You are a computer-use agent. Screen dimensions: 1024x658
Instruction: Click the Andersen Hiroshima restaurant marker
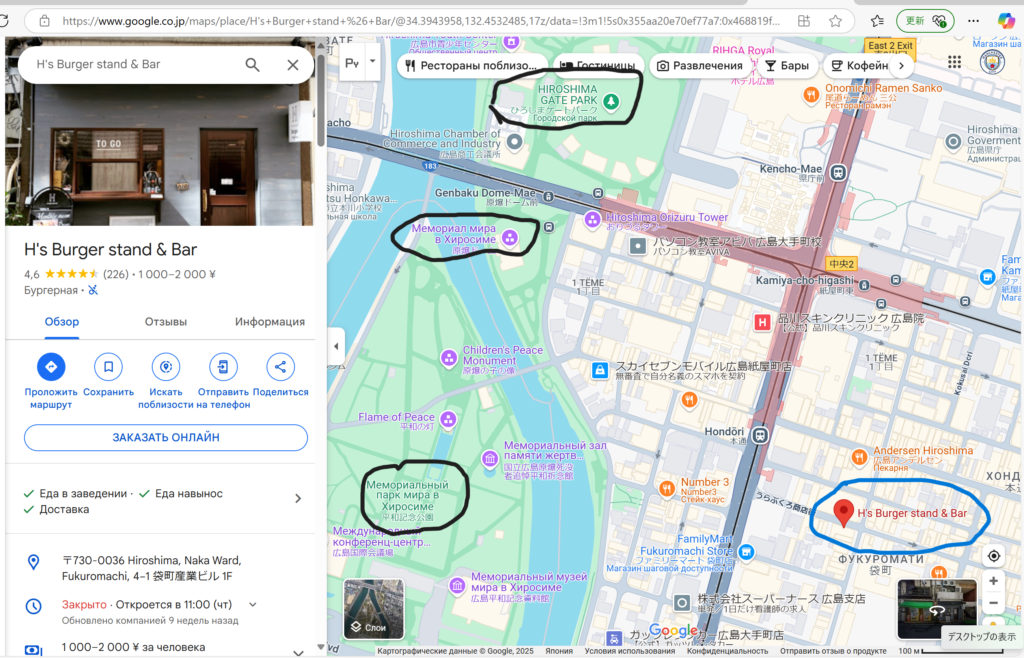859,456
